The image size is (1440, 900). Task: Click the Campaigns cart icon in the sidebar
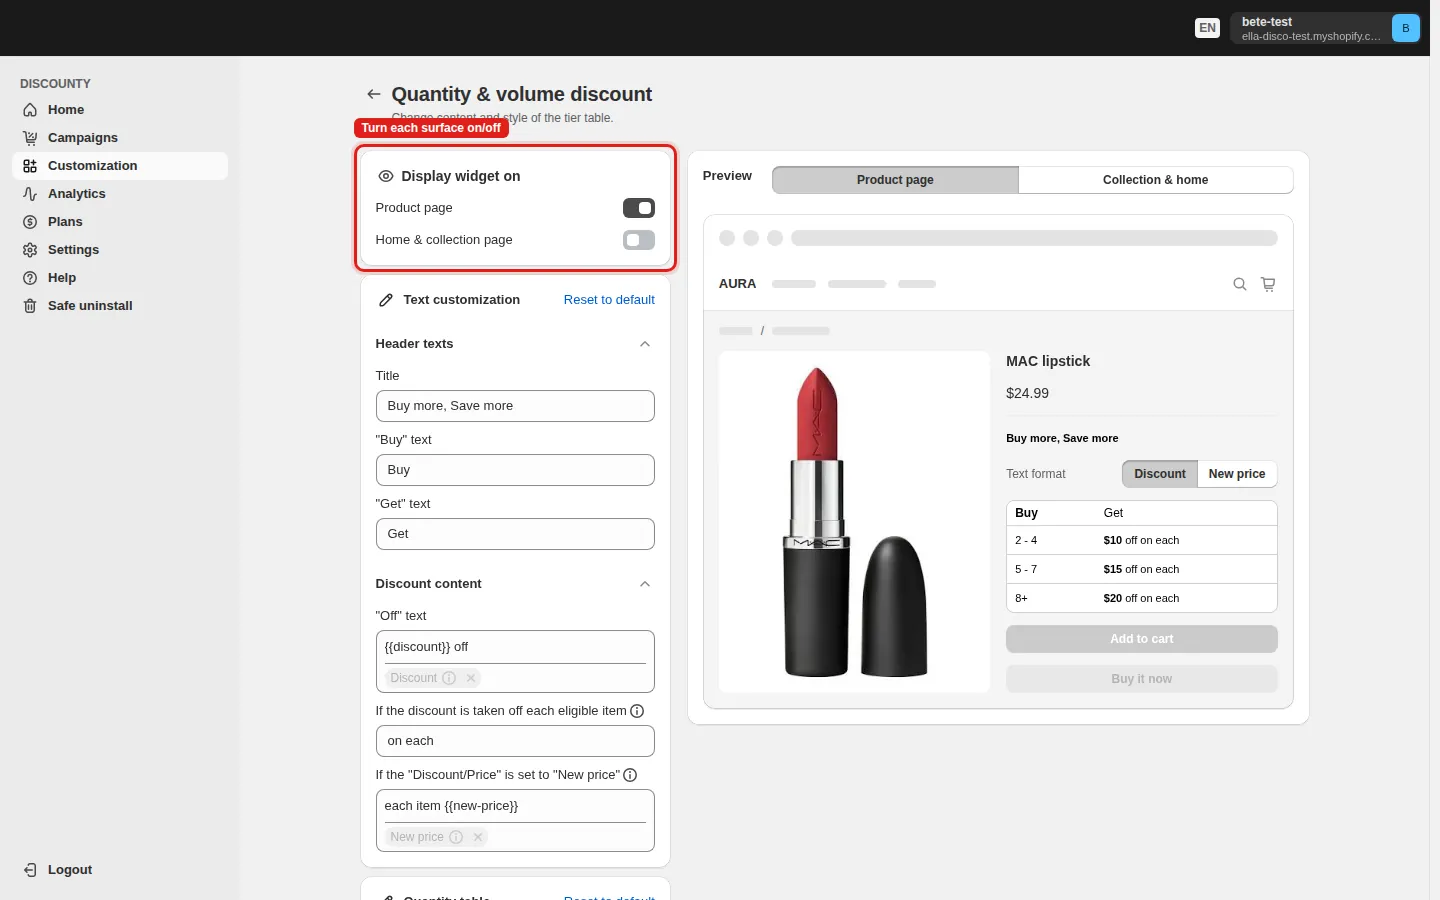pyautogui.click(x=30, y=138)
